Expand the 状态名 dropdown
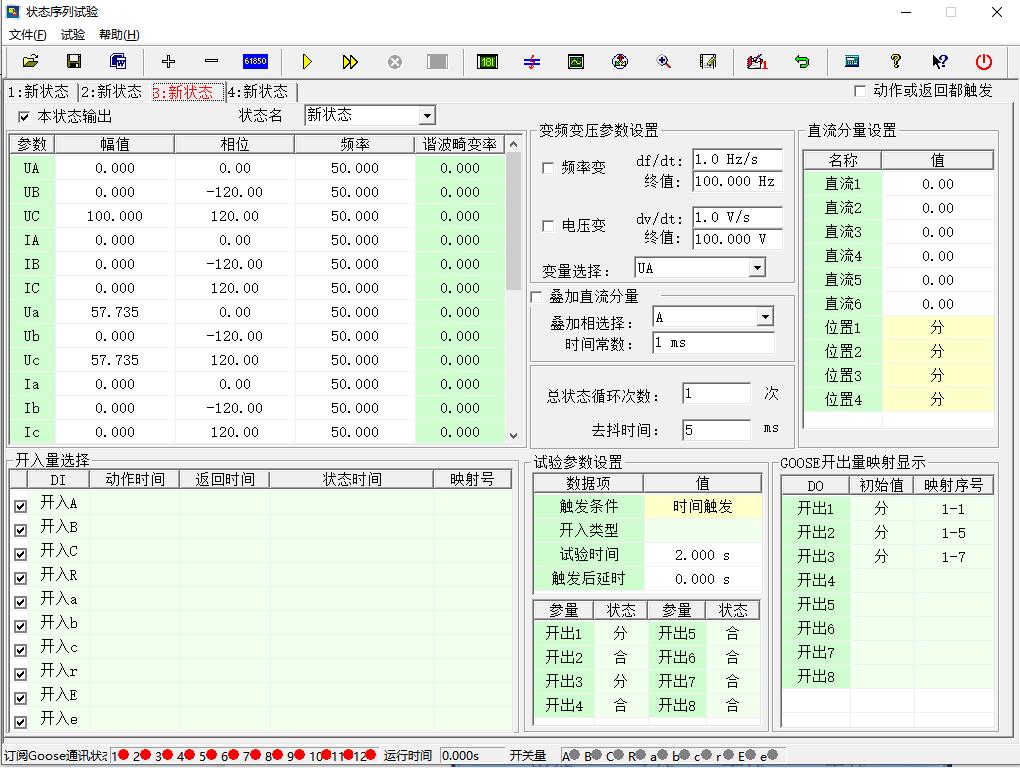This screenshot has height=768, width=1020. [427, 116]
